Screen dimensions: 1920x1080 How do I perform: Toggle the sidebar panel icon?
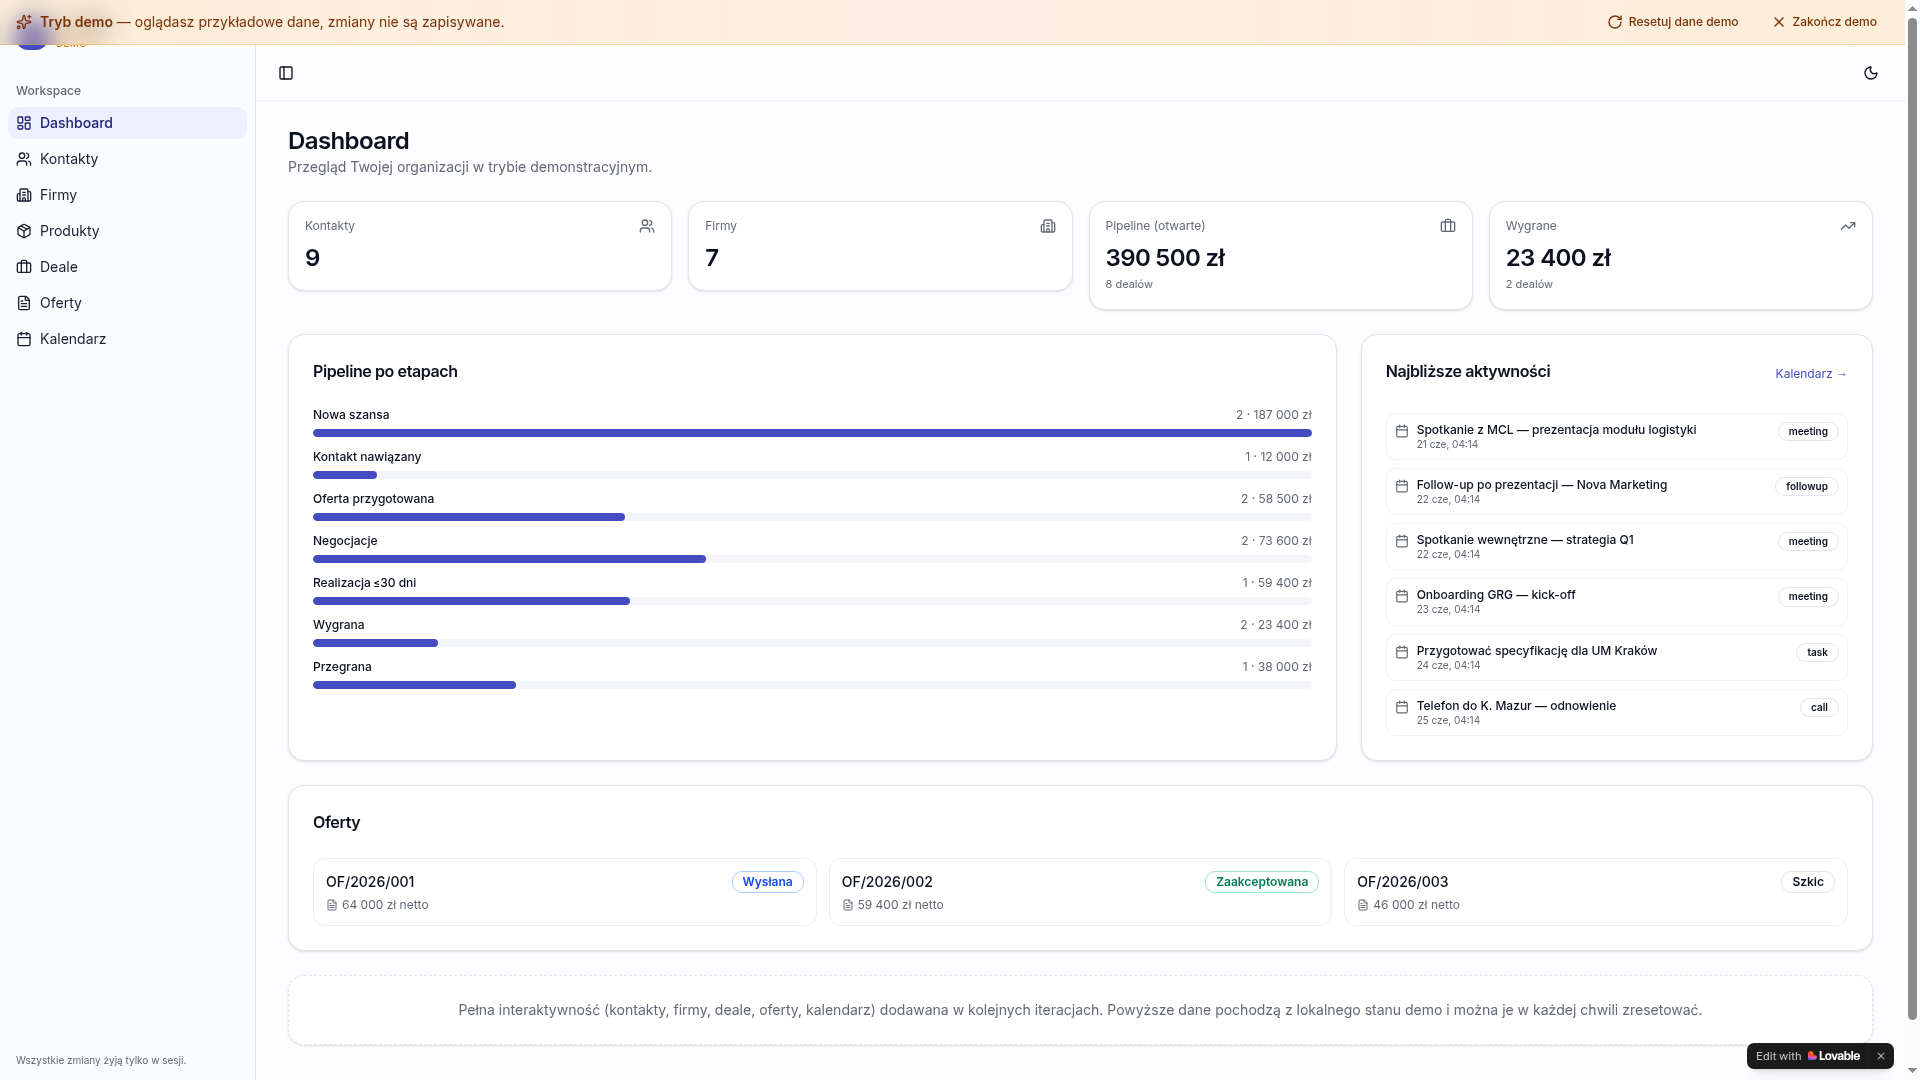286,73
